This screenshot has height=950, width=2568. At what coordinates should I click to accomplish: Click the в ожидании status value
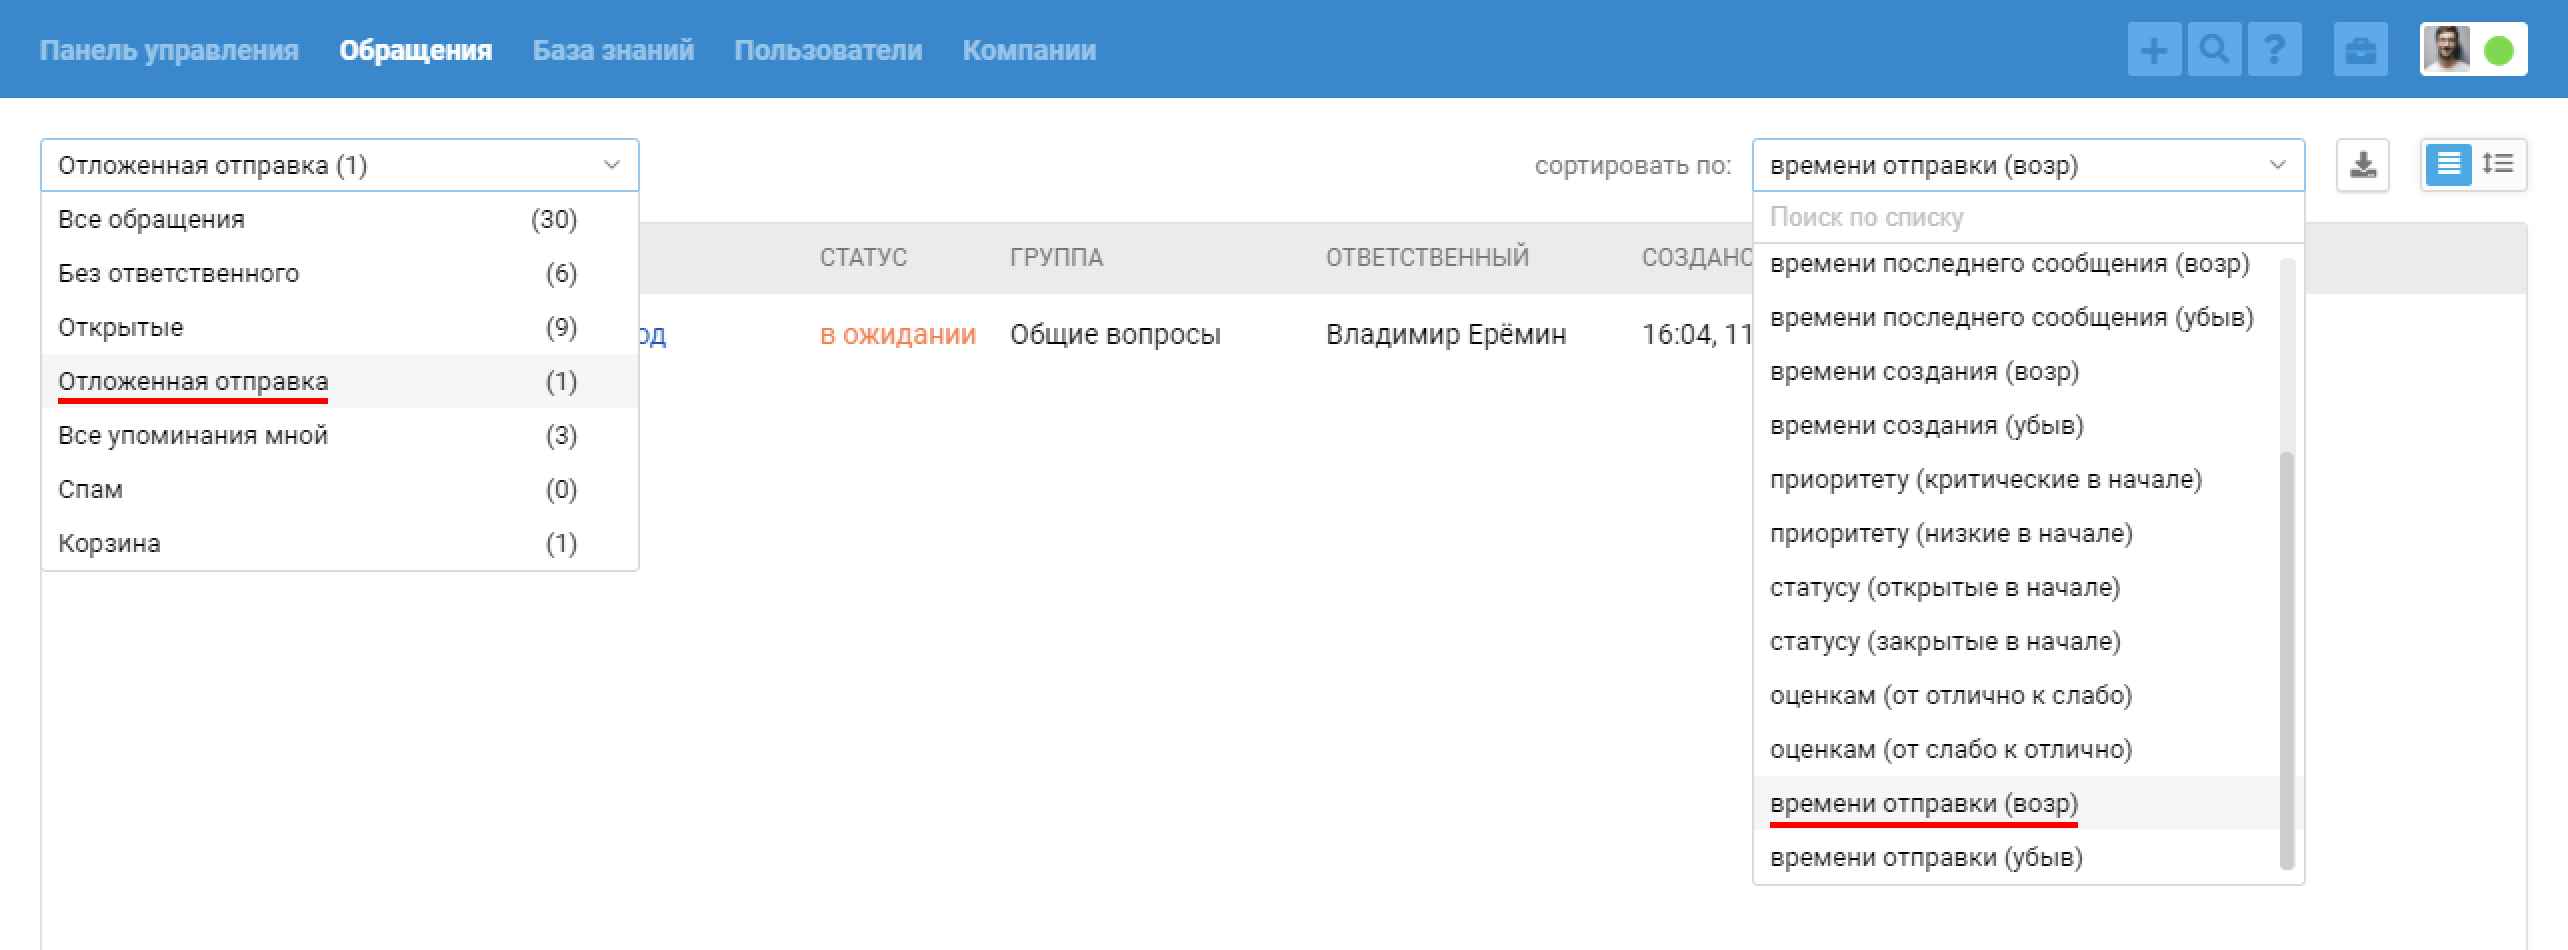(x=898, y=334)
